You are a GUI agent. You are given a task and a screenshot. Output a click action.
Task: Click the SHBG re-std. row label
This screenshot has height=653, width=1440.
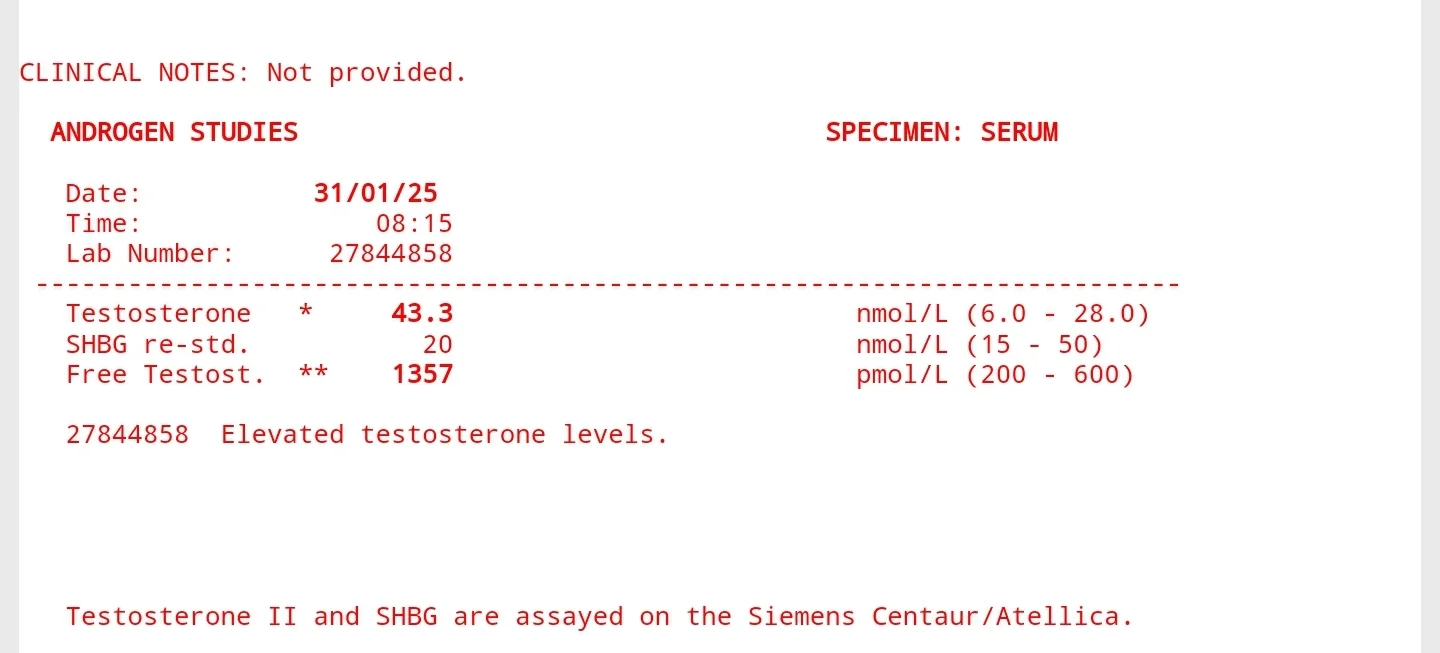(x=158, y=345)
